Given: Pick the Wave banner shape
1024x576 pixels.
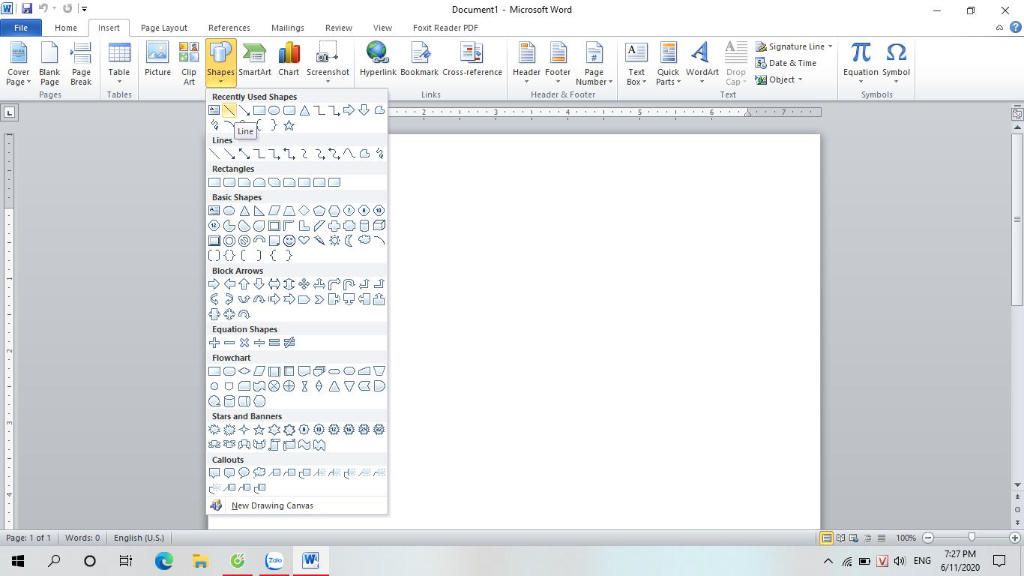Looking at the screenshot, I should 304,445.
